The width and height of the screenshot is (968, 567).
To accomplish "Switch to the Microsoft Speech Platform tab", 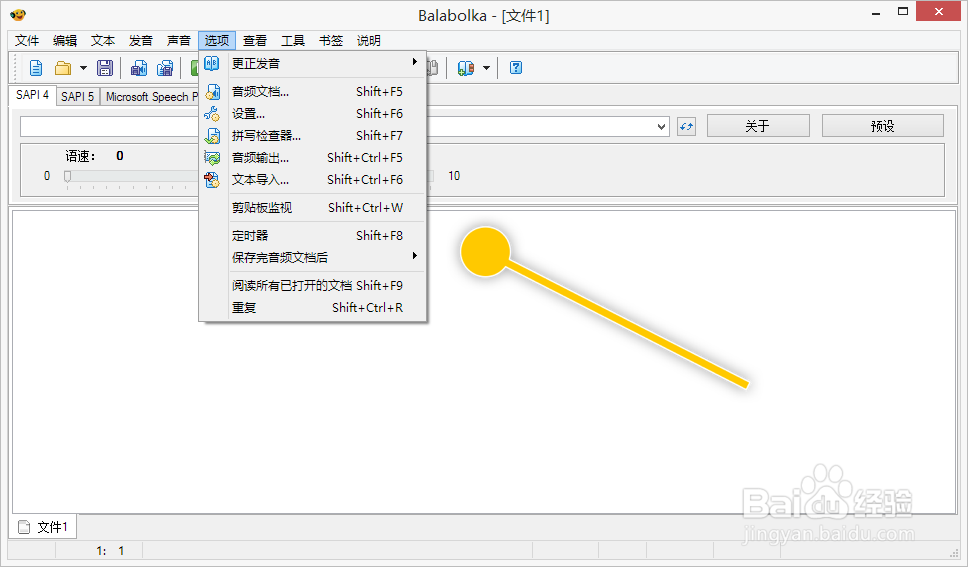I will pos(150,97).
